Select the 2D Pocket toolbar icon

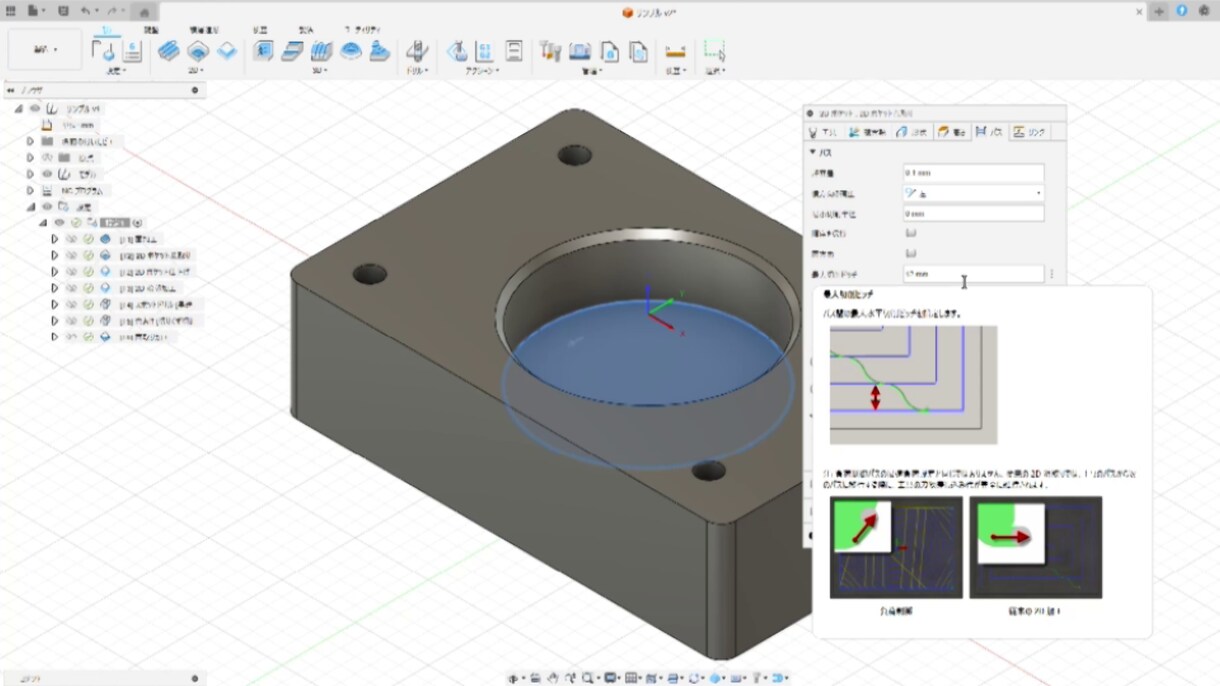(198, 50)
